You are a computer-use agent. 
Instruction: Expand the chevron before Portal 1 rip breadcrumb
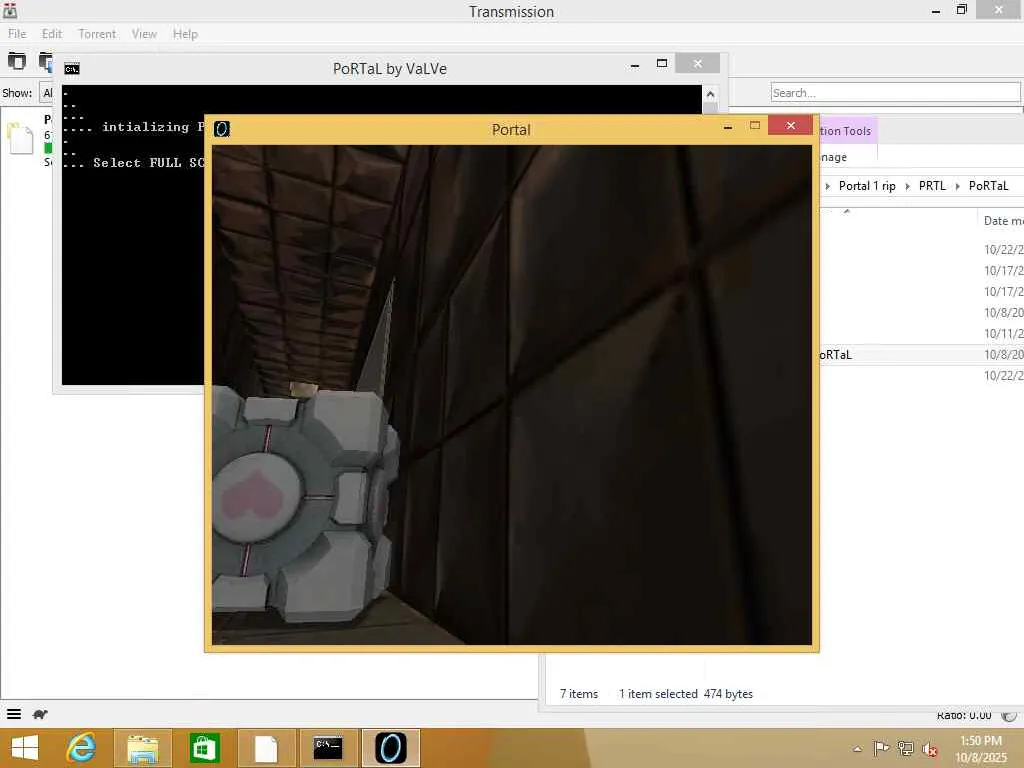point(827,187)
